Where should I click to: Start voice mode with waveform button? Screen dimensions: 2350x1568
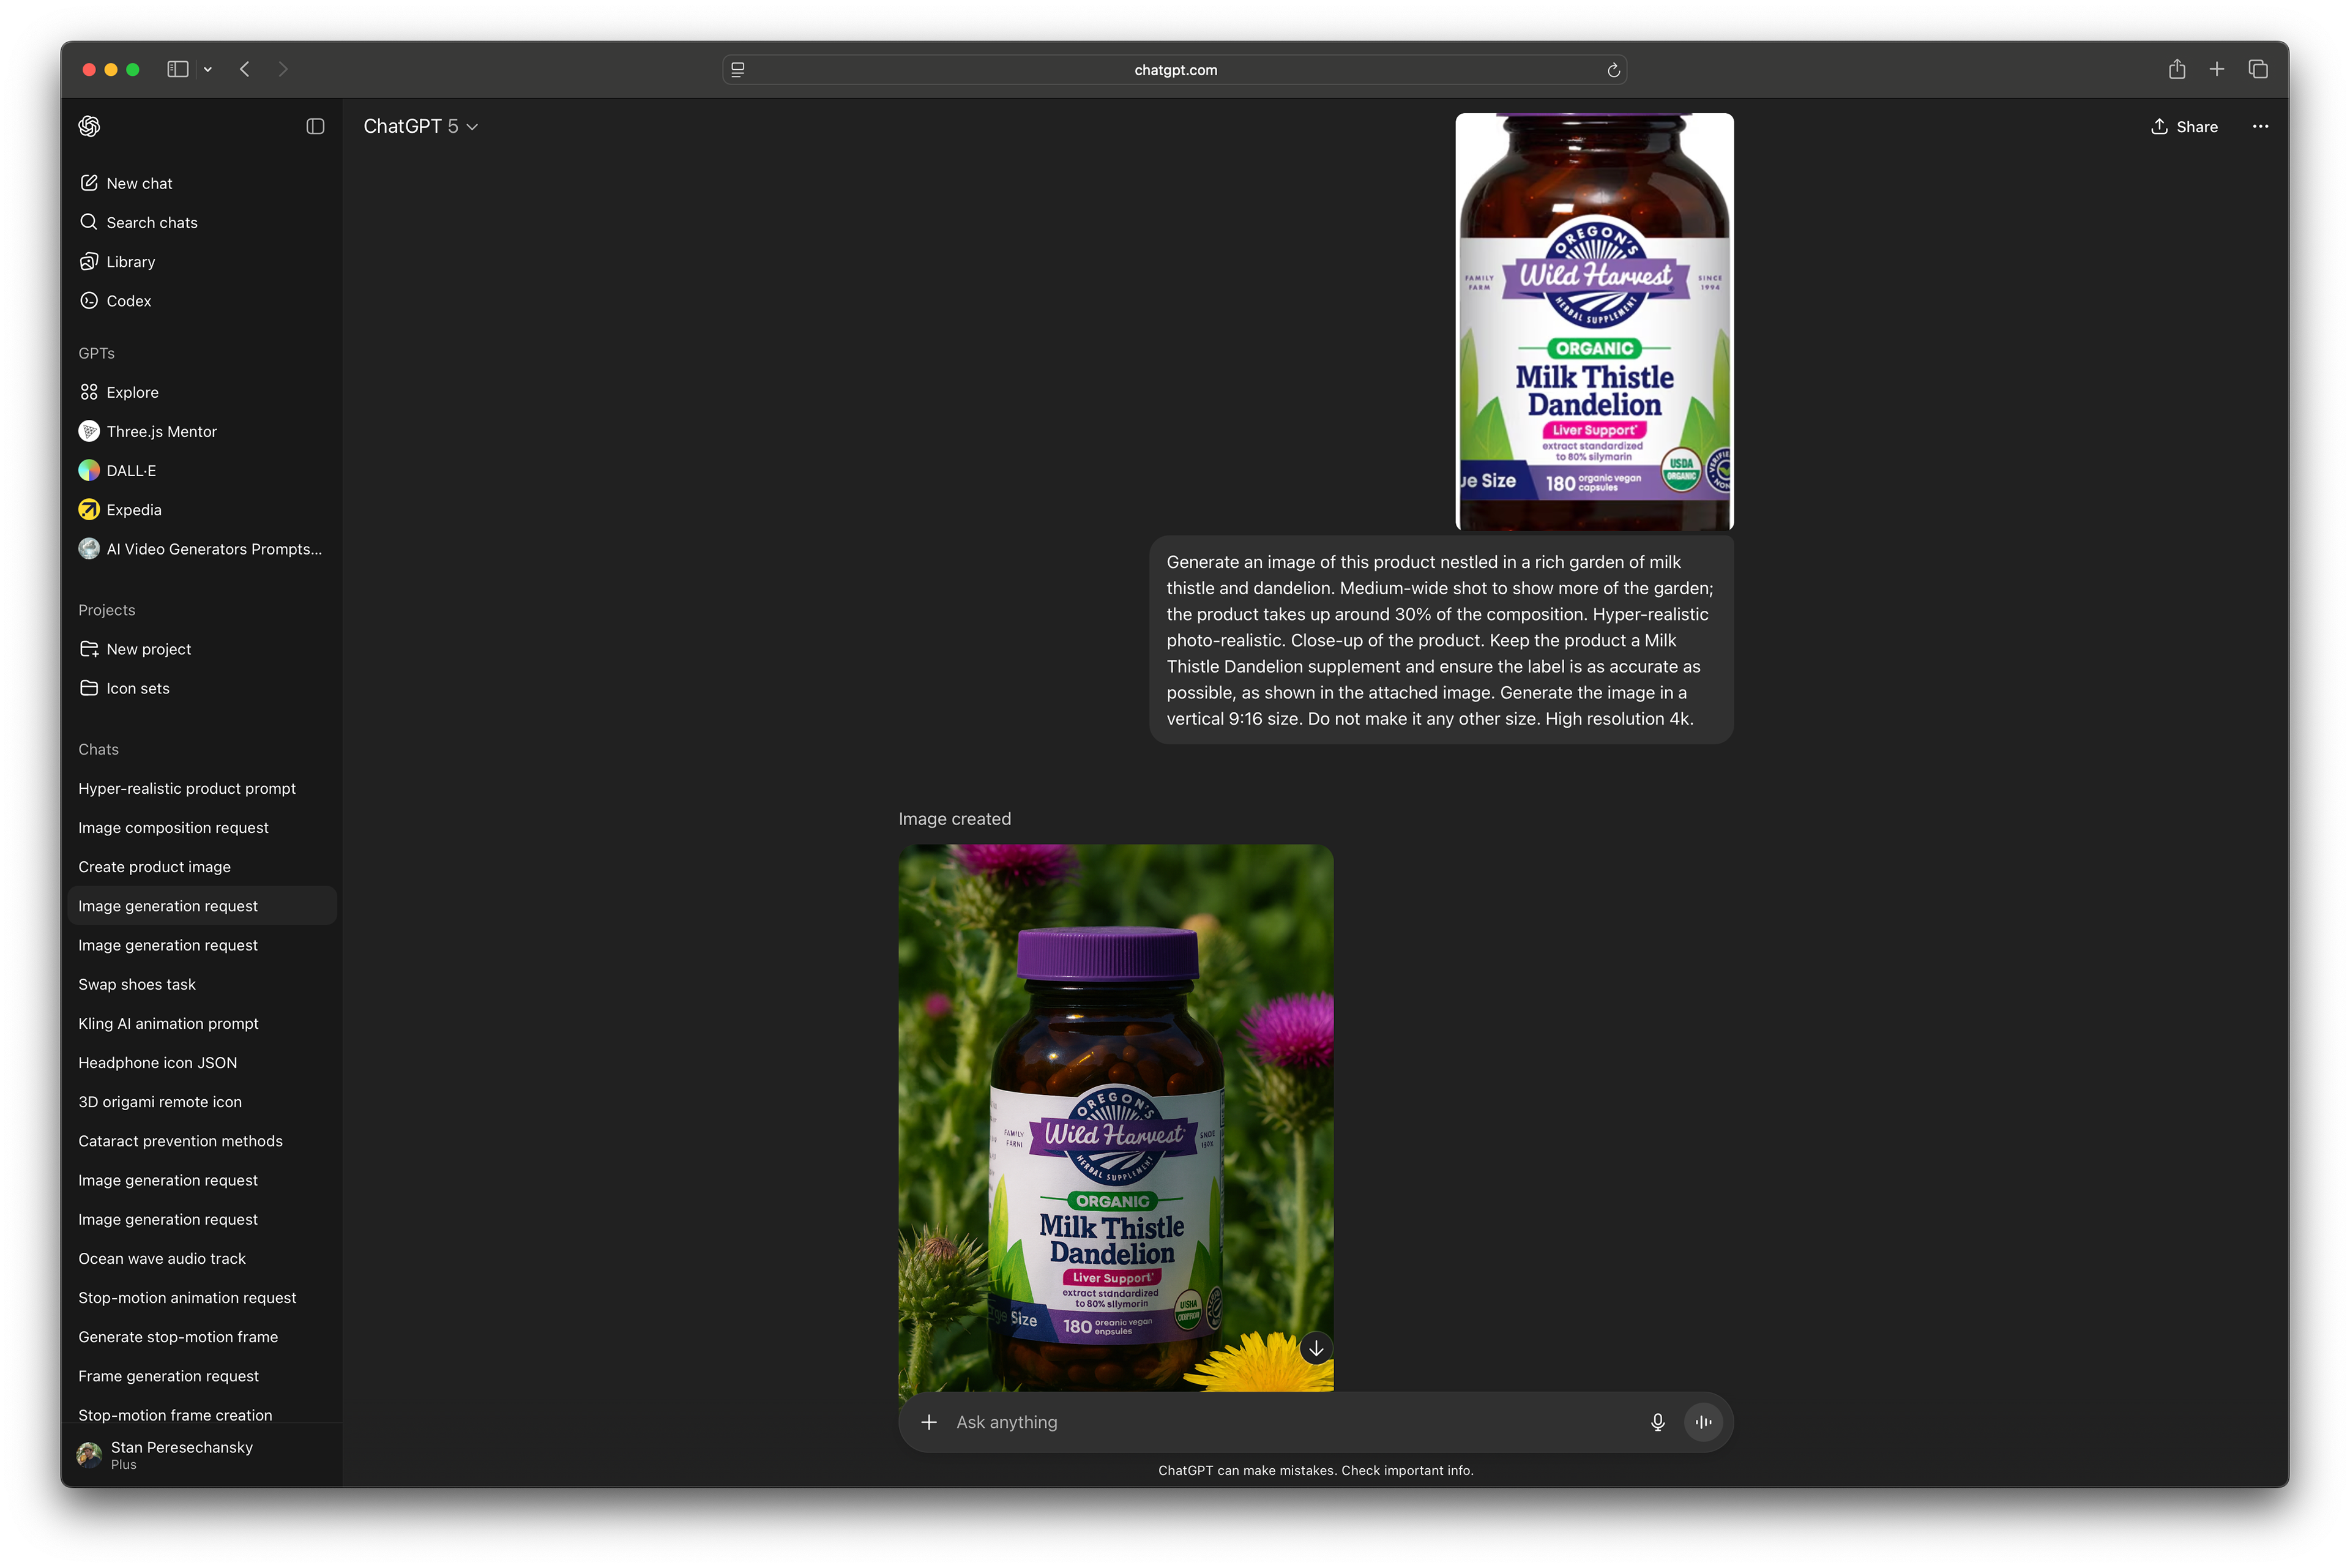1703,1421
